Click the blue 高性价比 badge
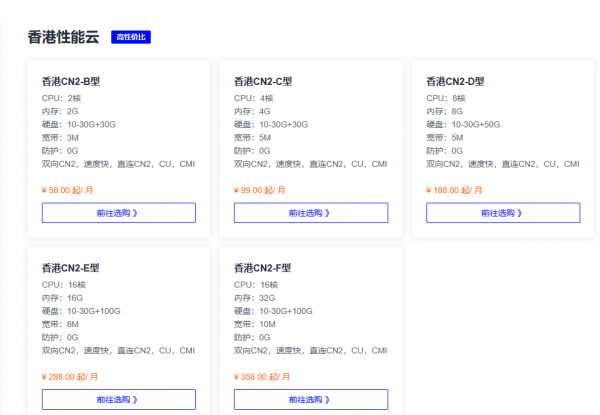Image resolution: width=600 pixels, height=415 pixels. pos(131,37)
